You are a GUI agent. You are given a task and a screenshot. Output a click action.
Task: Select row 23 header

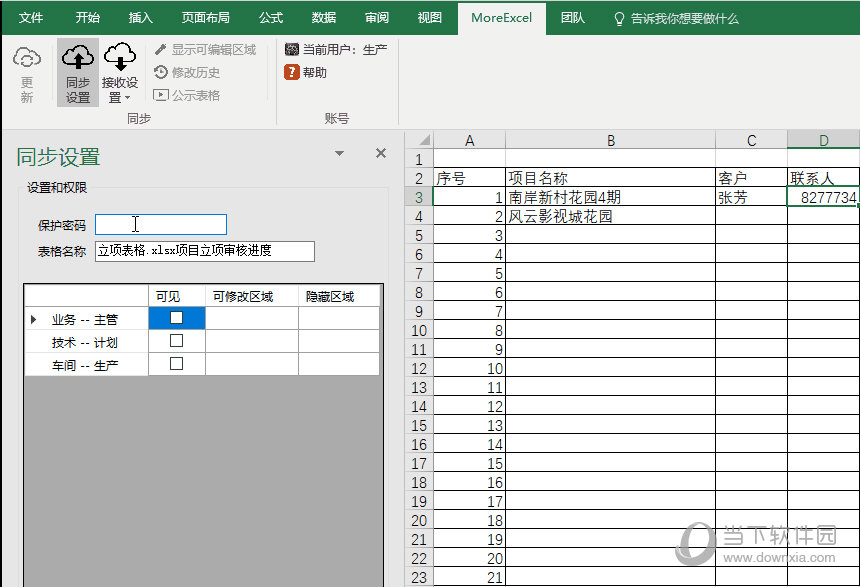click(419, 577)
